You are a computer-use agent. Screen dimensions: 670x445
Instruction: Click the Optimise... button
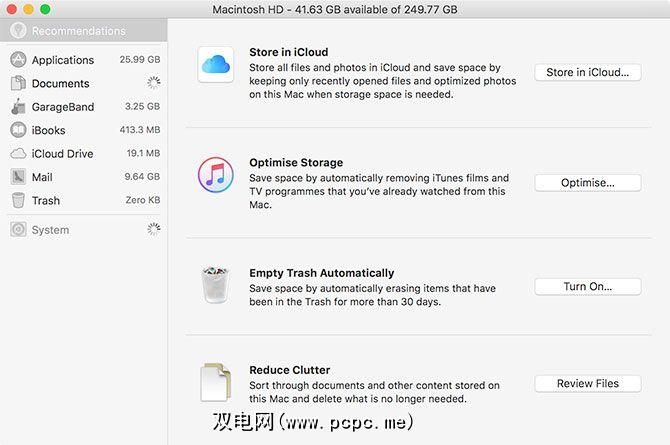[x=588, y=183]
